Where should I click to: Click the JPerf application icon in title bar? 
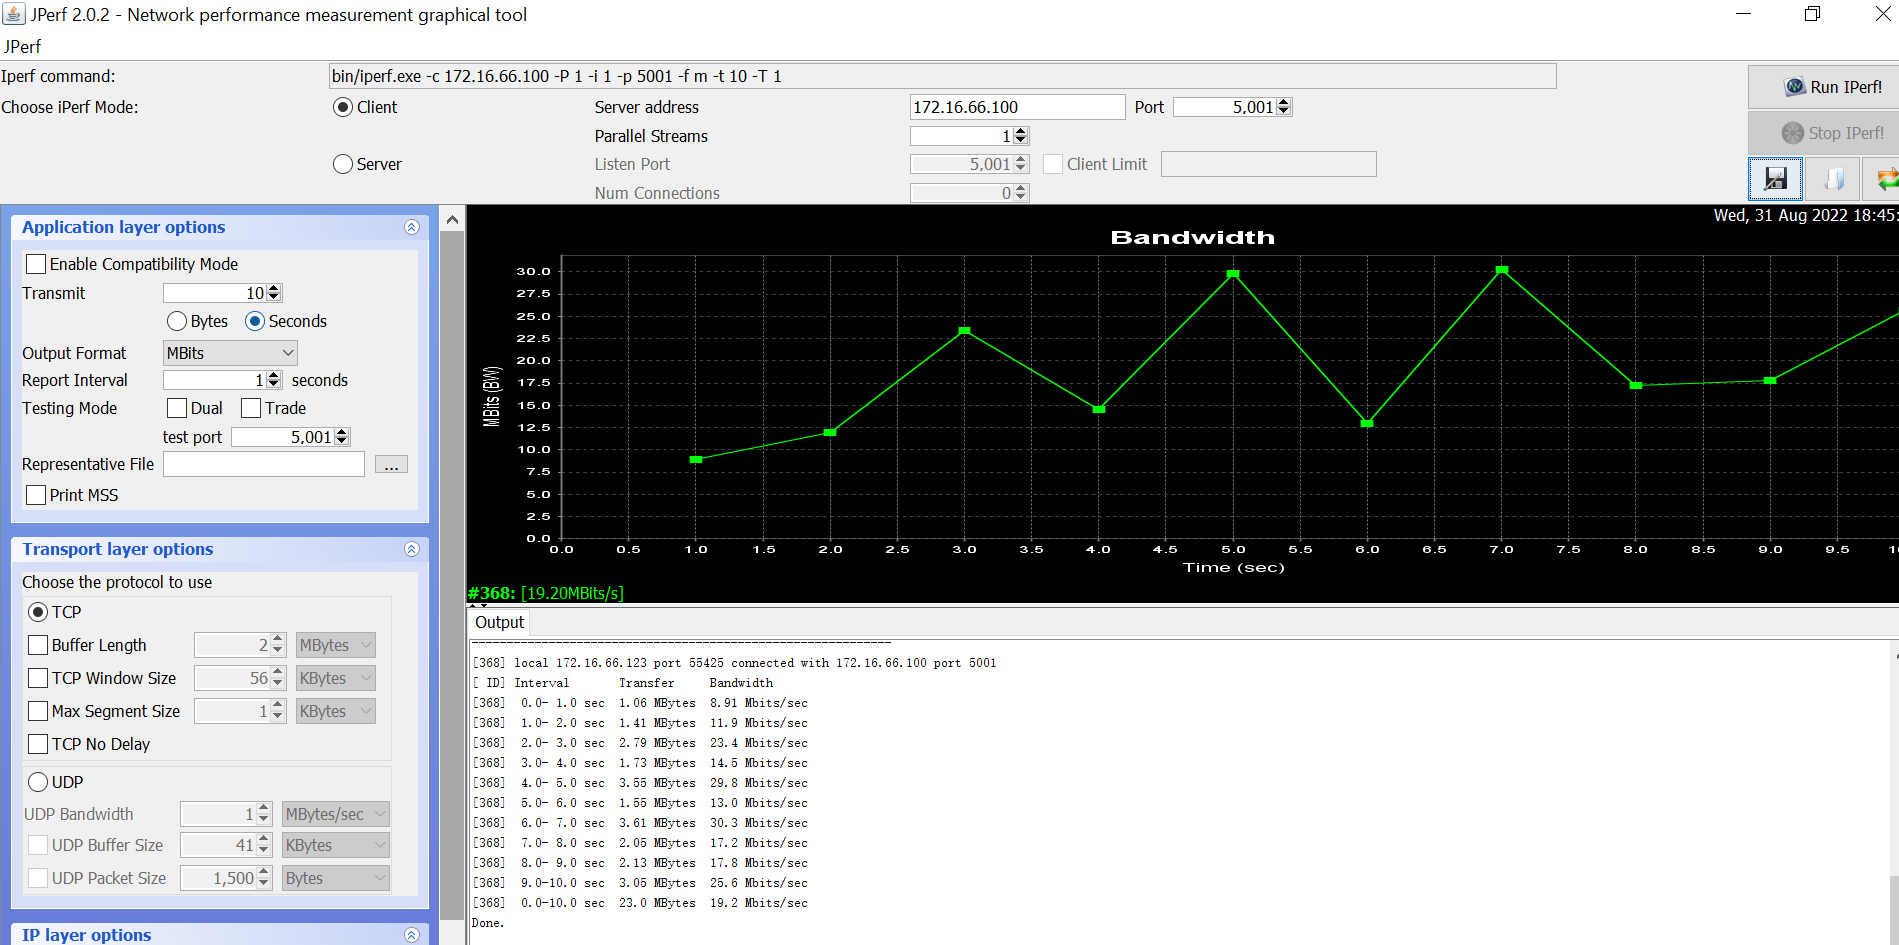13,14
